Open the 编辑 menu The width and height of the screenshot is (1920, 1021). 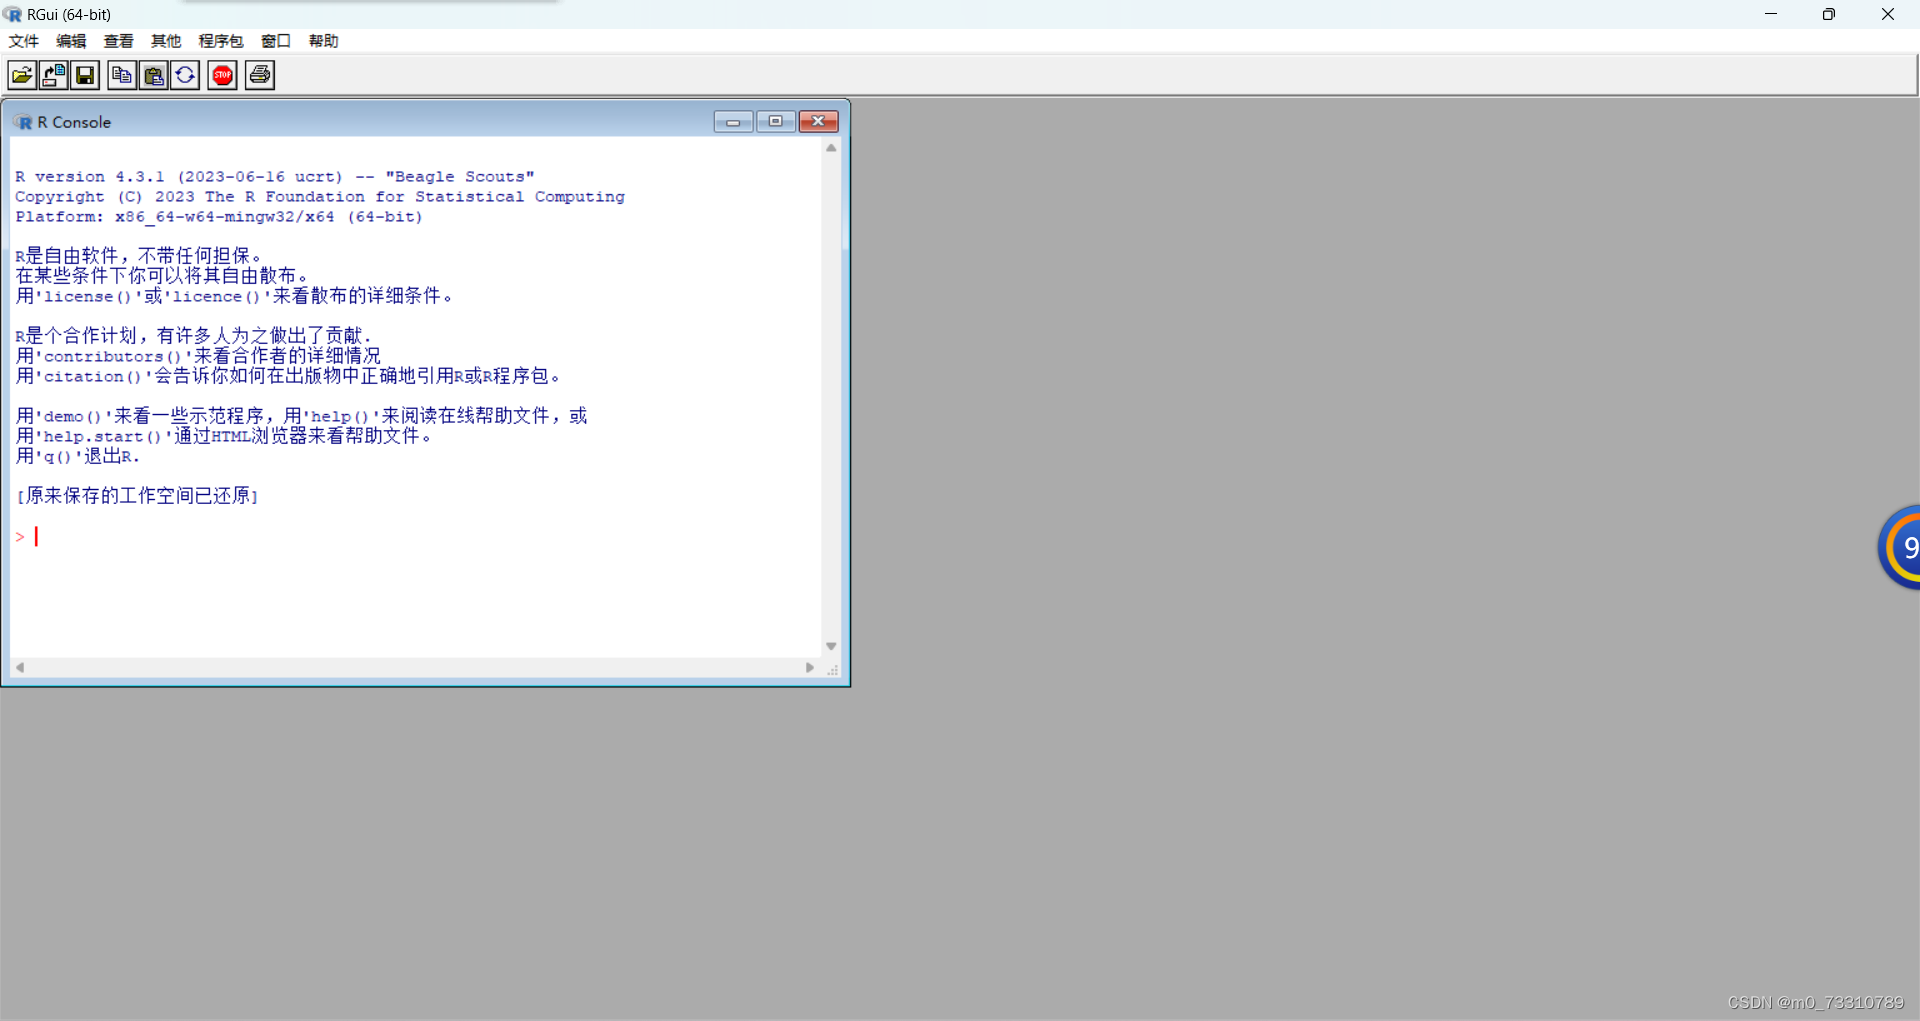(x=70, y=41)
